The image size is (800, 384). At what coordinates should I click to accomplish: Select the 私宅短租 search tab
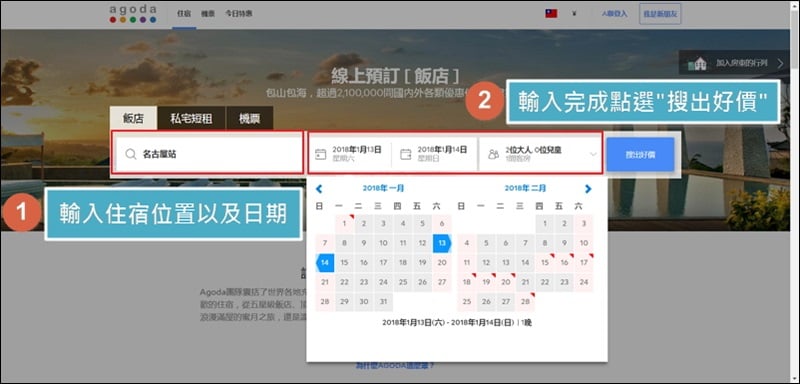[x=191, y=119]
